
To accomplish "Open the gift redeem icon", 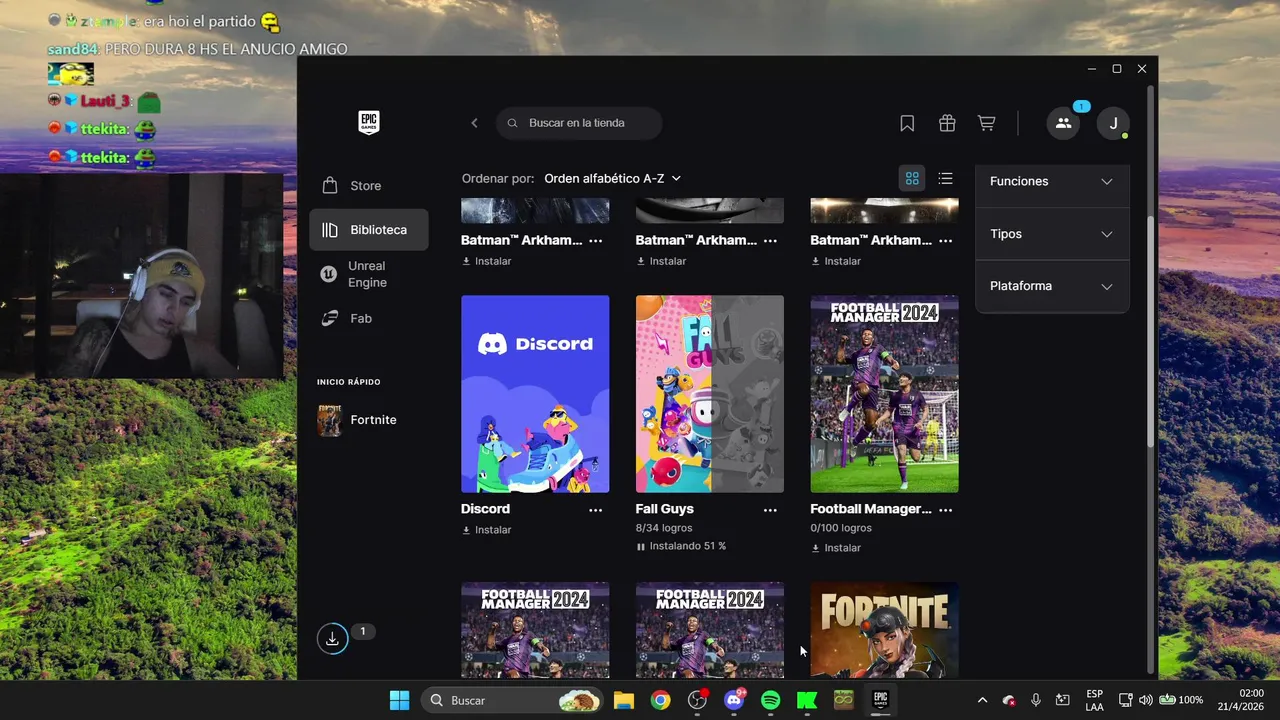I will click(x=947, y=123).
